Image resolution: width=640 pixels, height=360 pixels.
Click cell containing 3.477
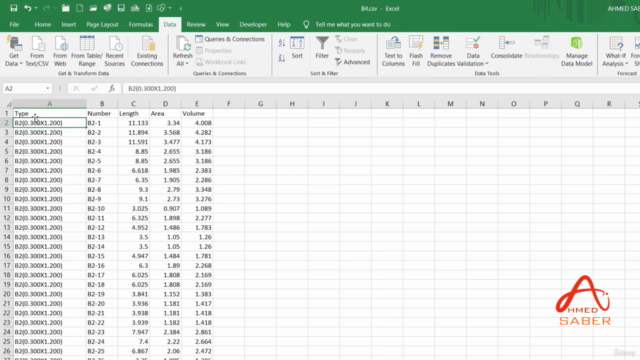click(165, 142)
